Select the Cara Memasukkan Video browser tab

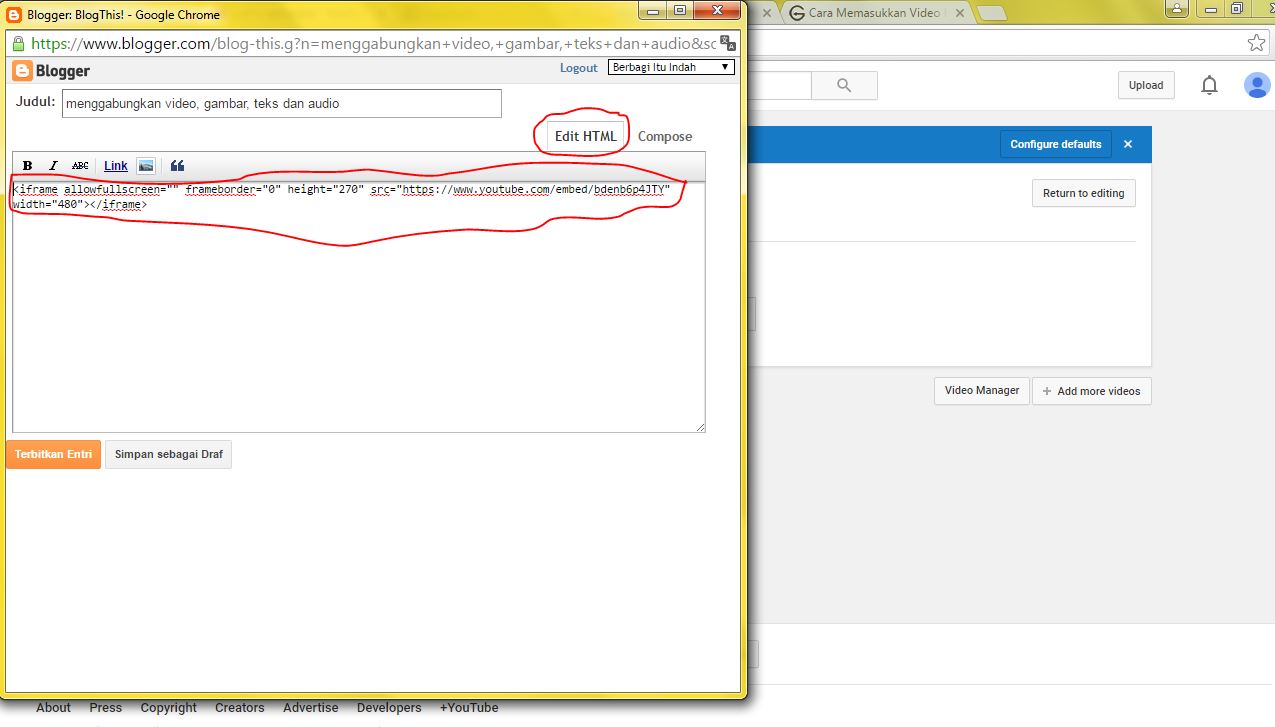[876, 13]
